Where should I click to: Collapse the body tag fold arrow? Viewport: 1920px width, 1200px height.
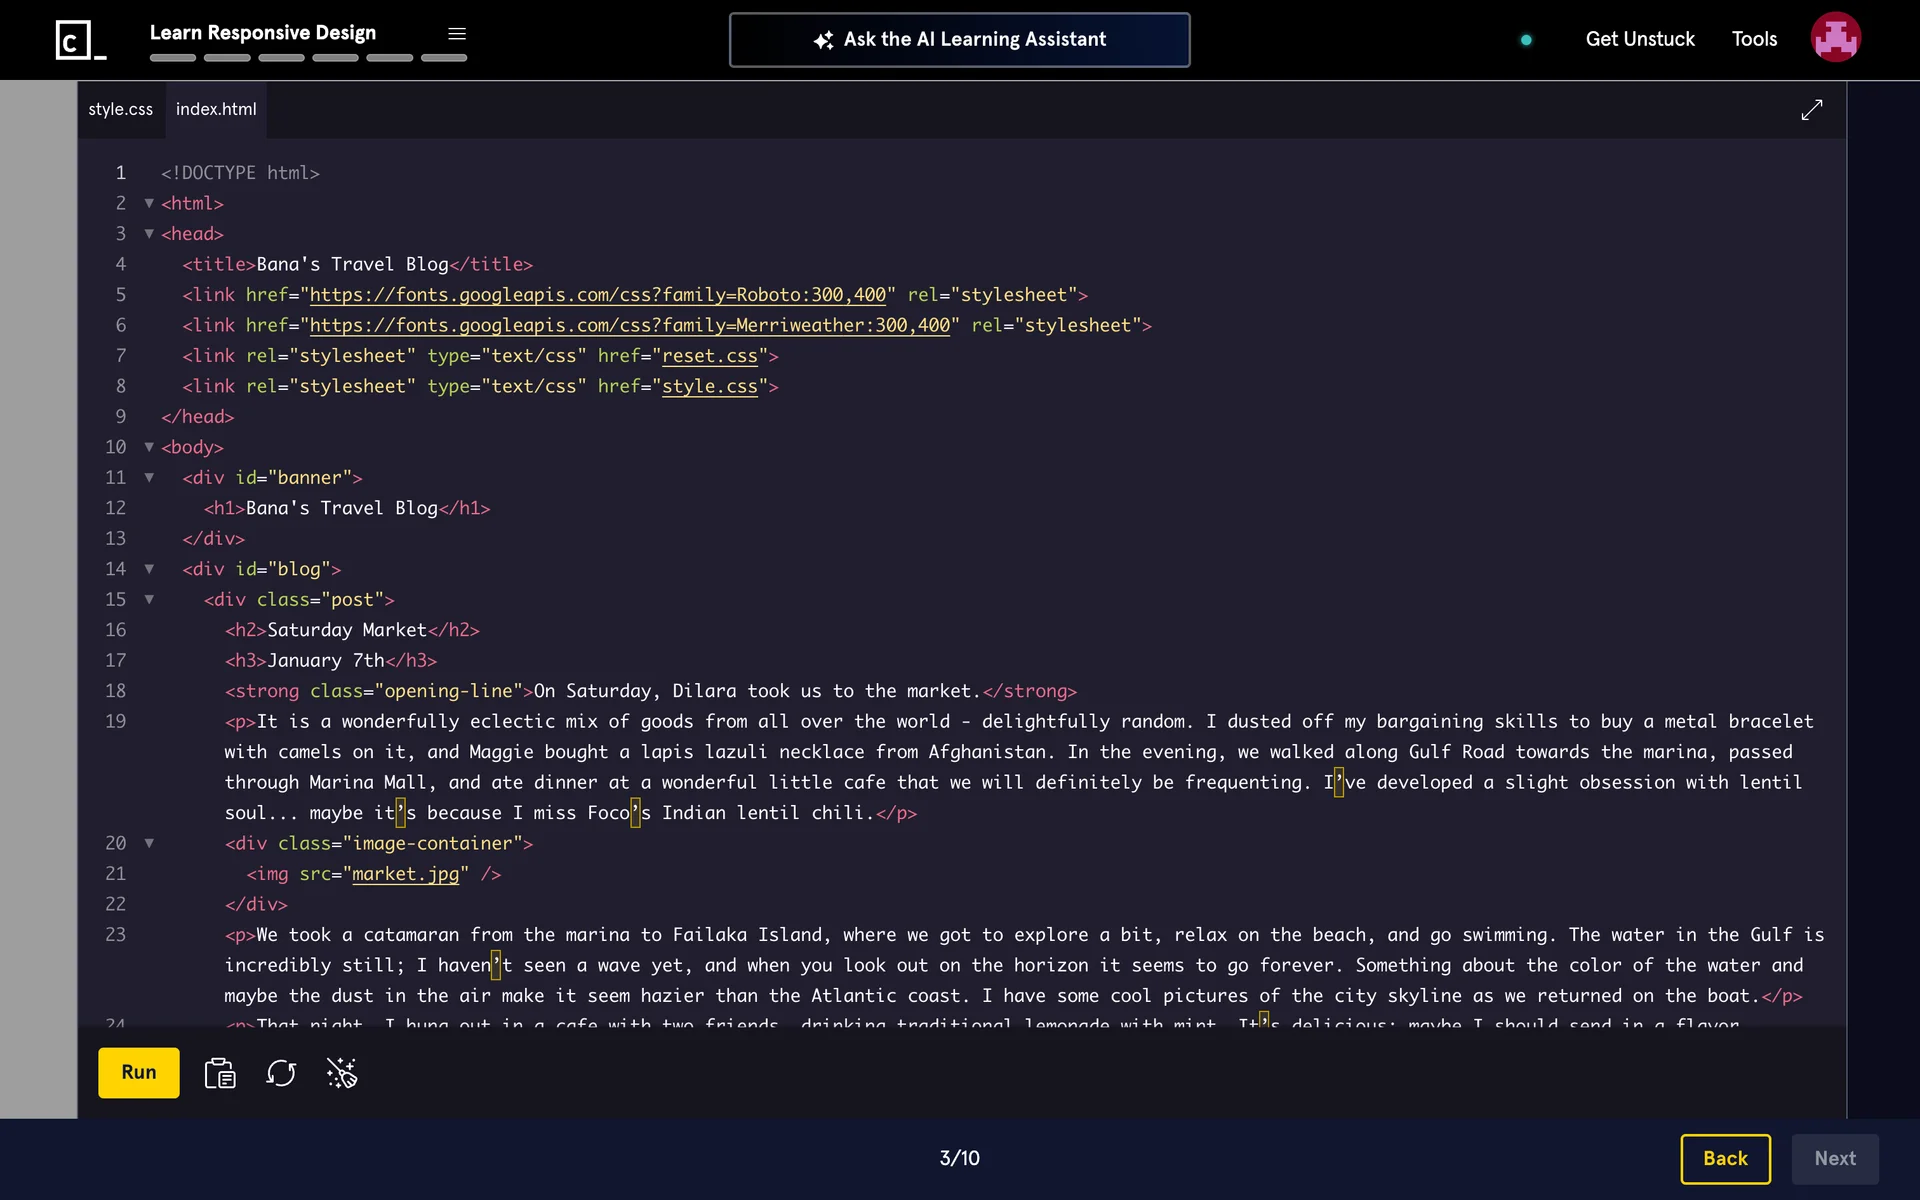click(149, 447)
